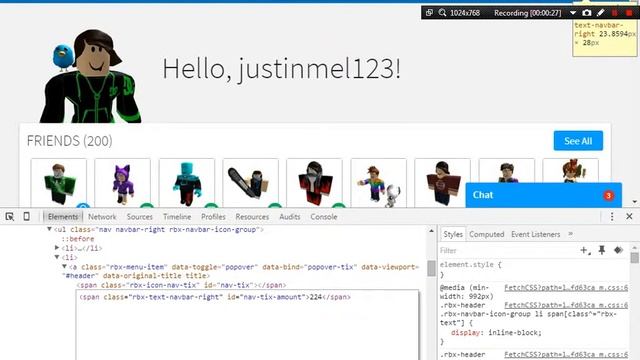Open the Console tab
640x360 pixels.
[324, 217]
